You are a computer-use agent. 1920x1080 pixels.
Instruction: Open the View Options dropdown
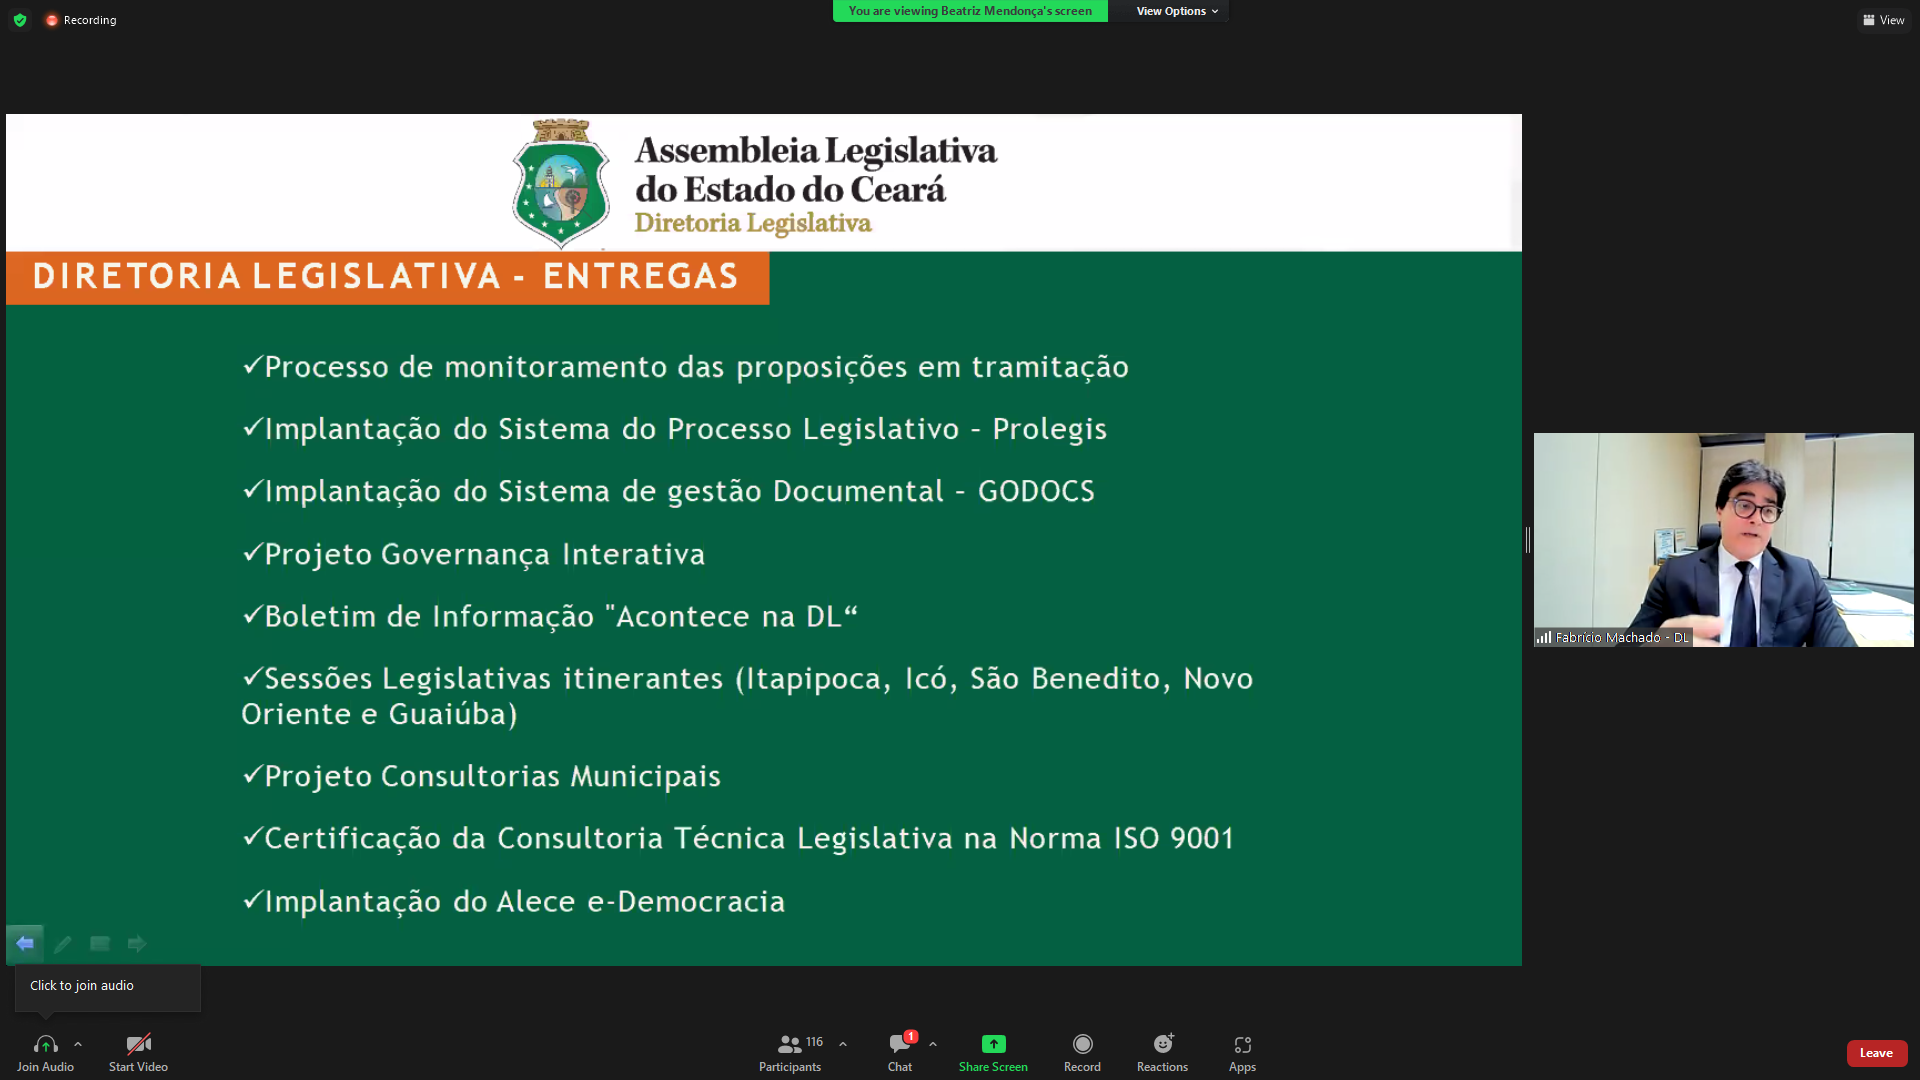1176,11
